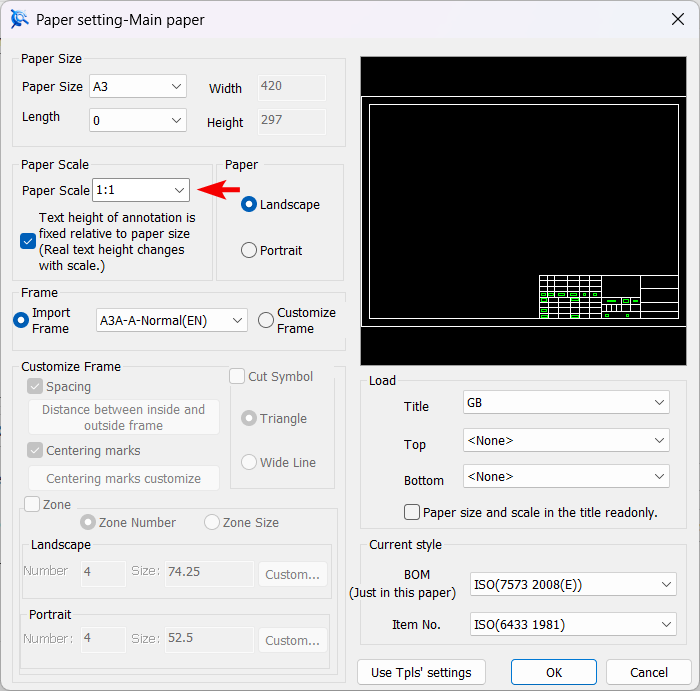Click the Cancel button
This screenshot has width=700, height=691.
click(649, 672)
